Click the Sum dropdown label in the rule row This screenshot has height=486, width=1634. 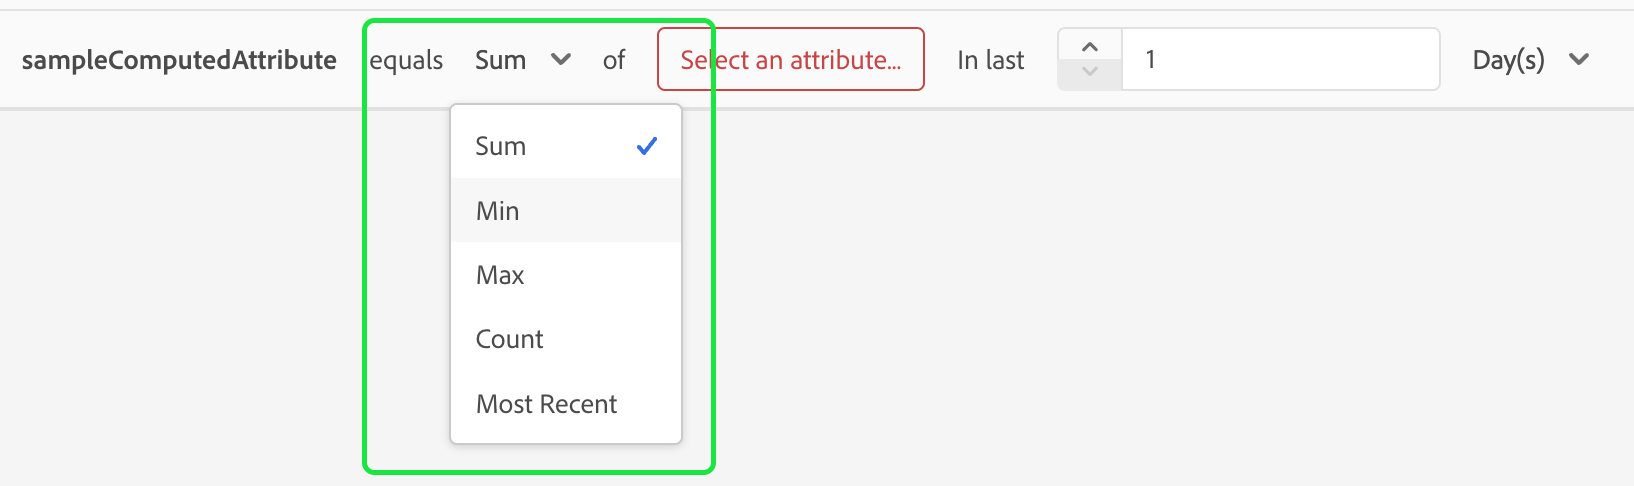[x=501, y=60]
